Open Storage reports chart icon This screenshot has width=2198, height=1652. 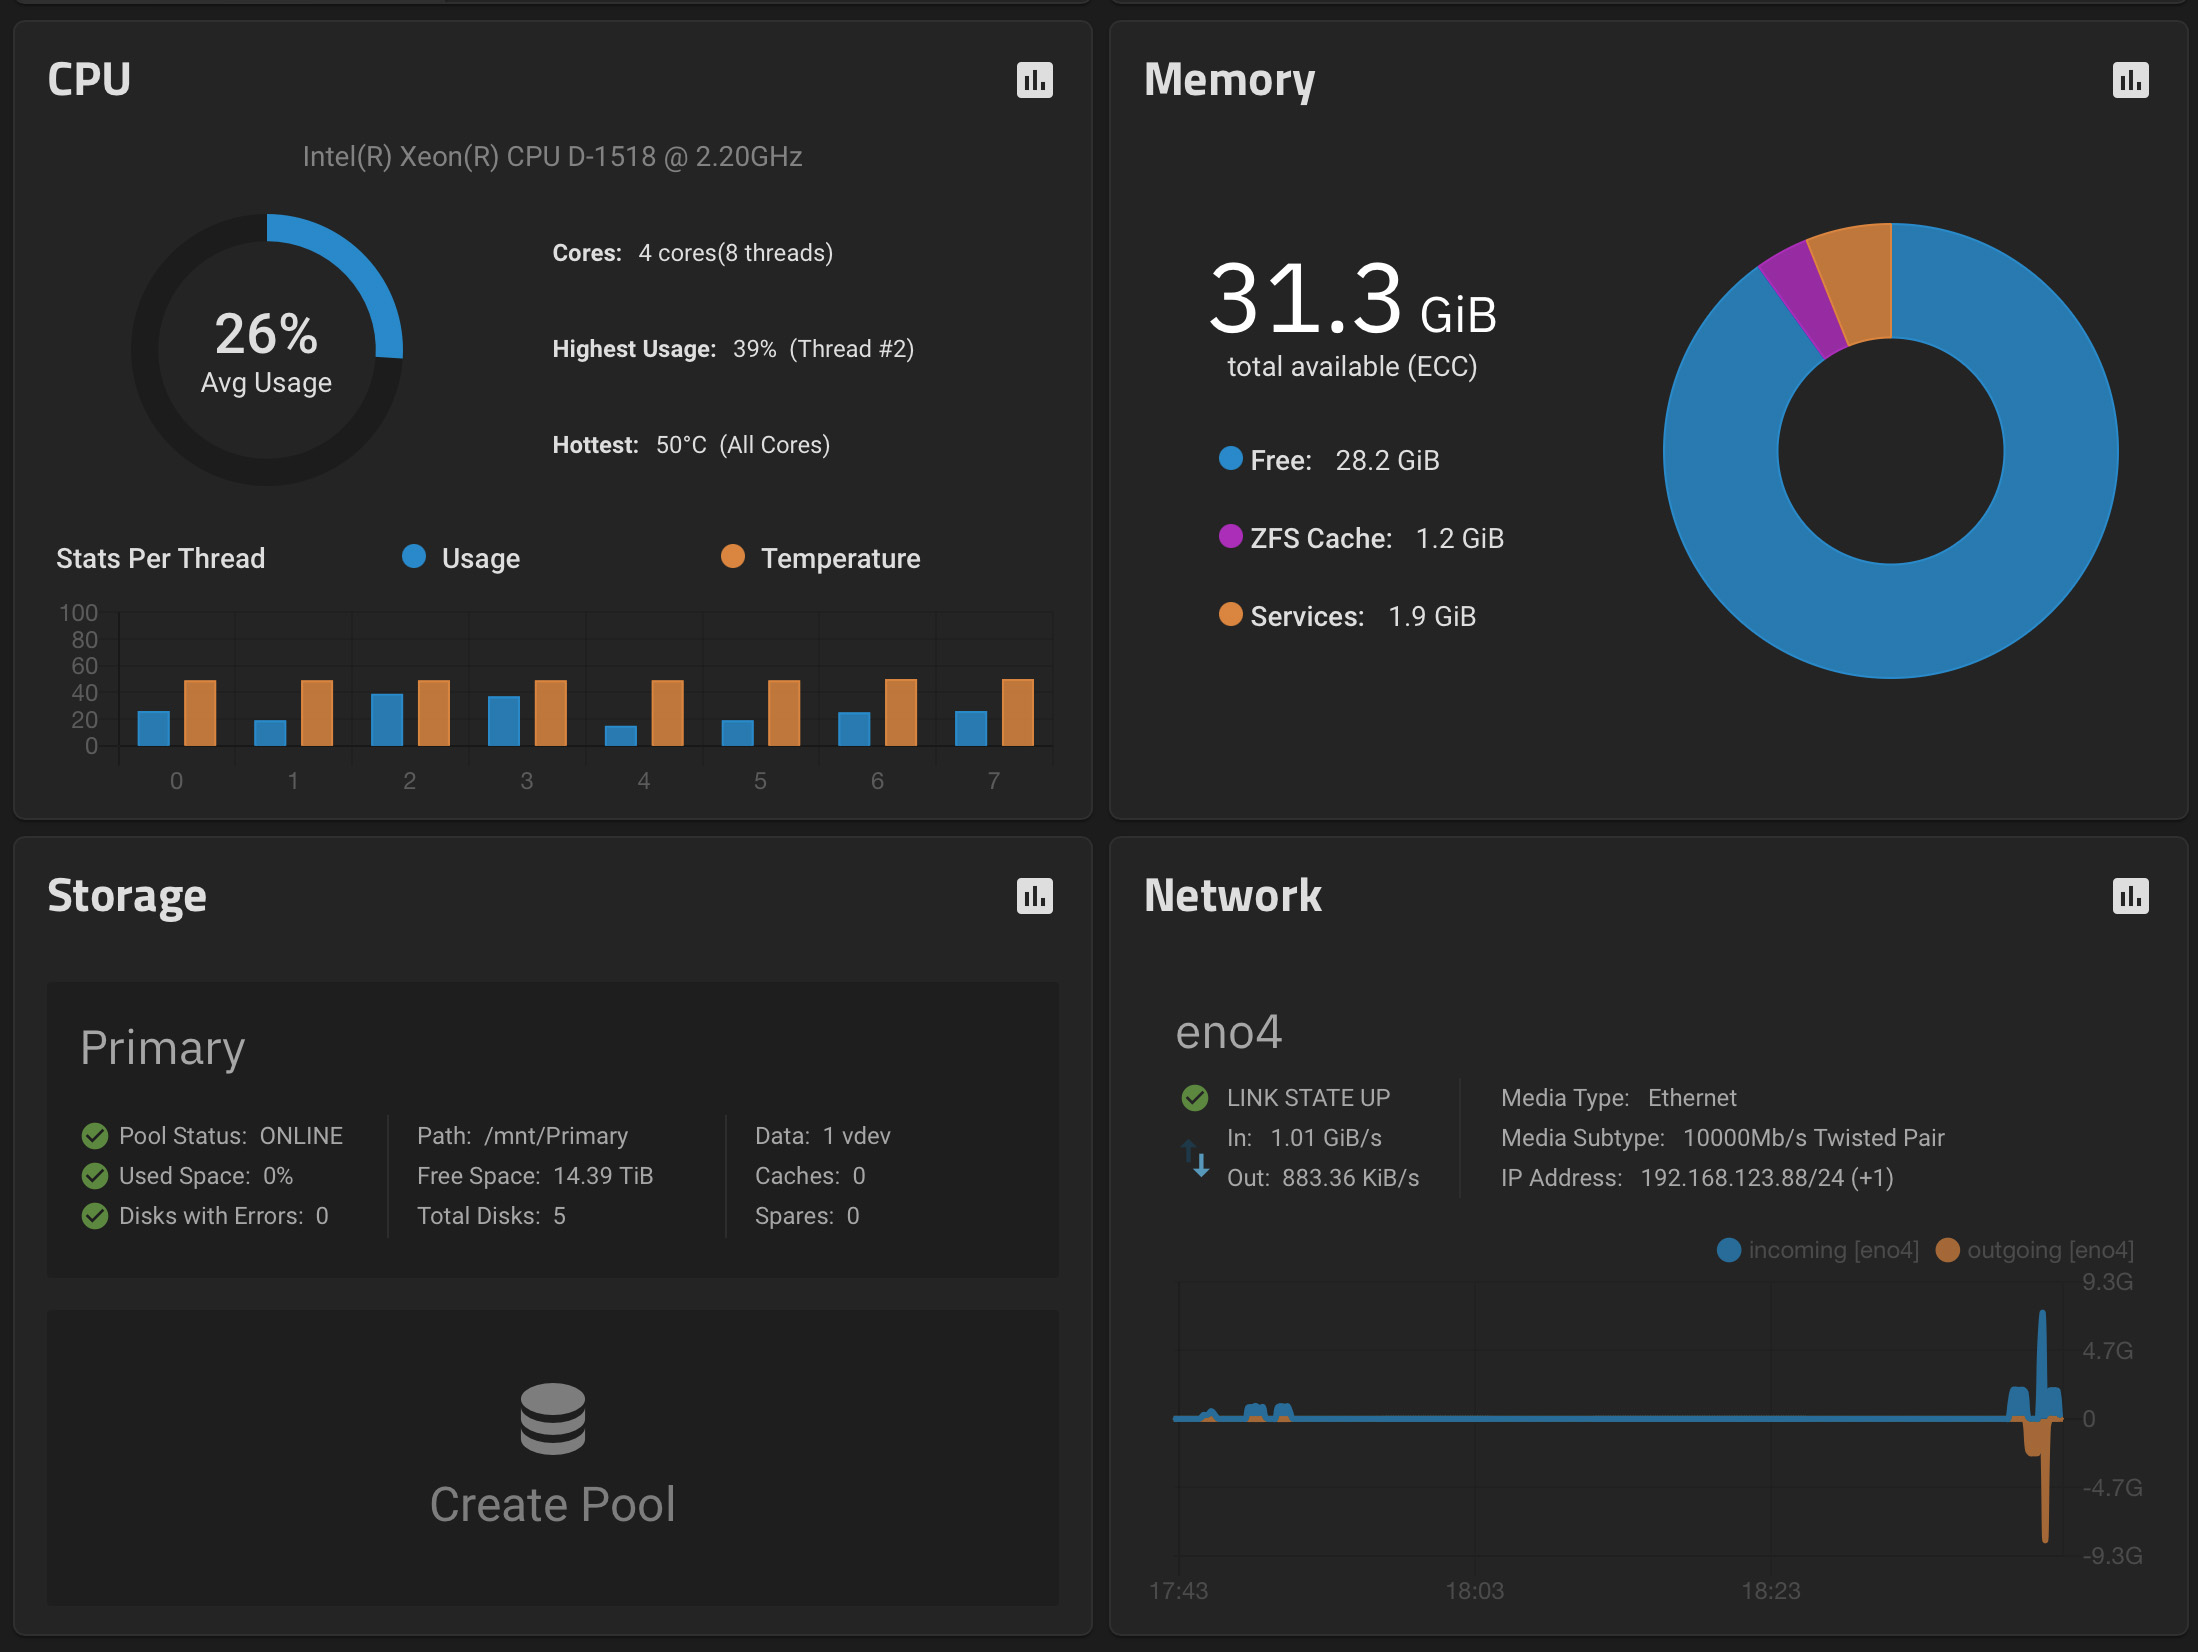pyautogui.click(x=1034, y=896)
